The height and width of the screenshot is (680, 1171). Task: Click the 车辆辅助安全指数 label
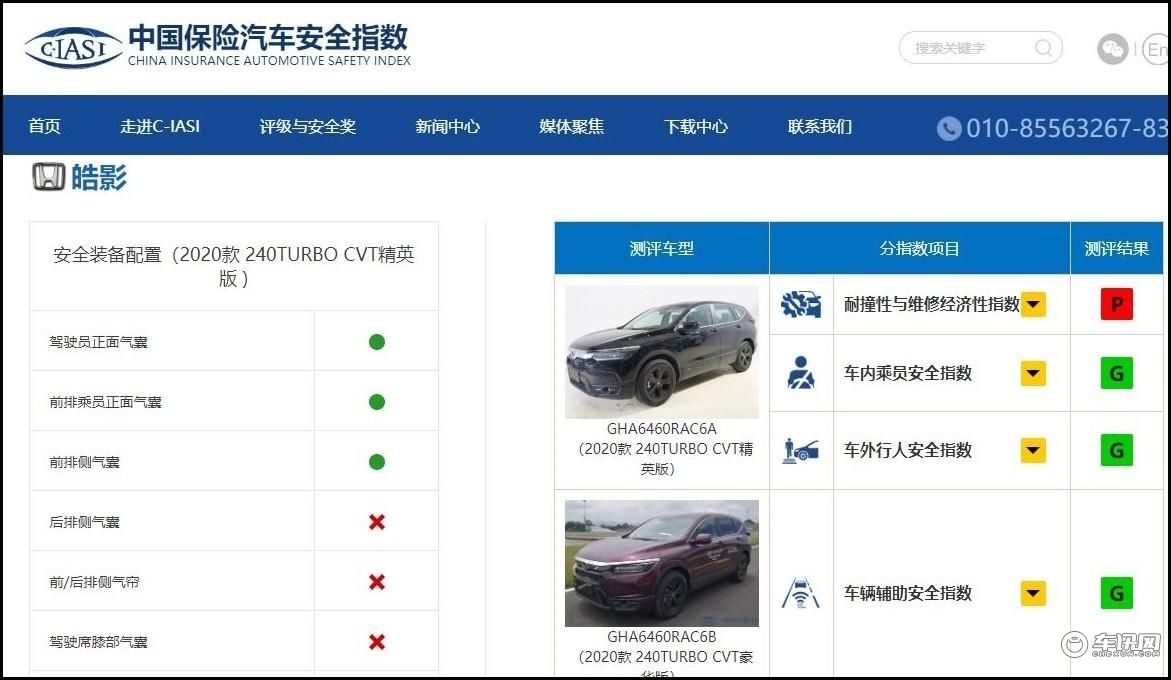pyautogui.click(x=907, y=593)
